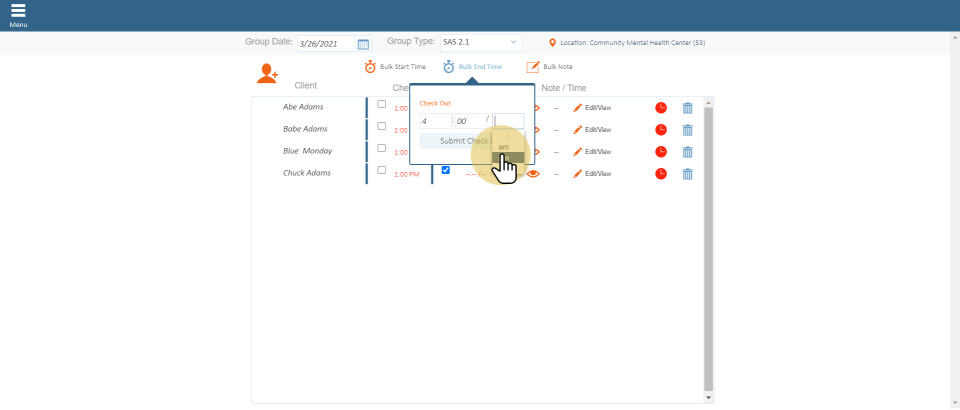960x410 pixels.
Task: Check the Abe Adams check-in checkbox
Action: pyautogui.click(x=381, y=104)
